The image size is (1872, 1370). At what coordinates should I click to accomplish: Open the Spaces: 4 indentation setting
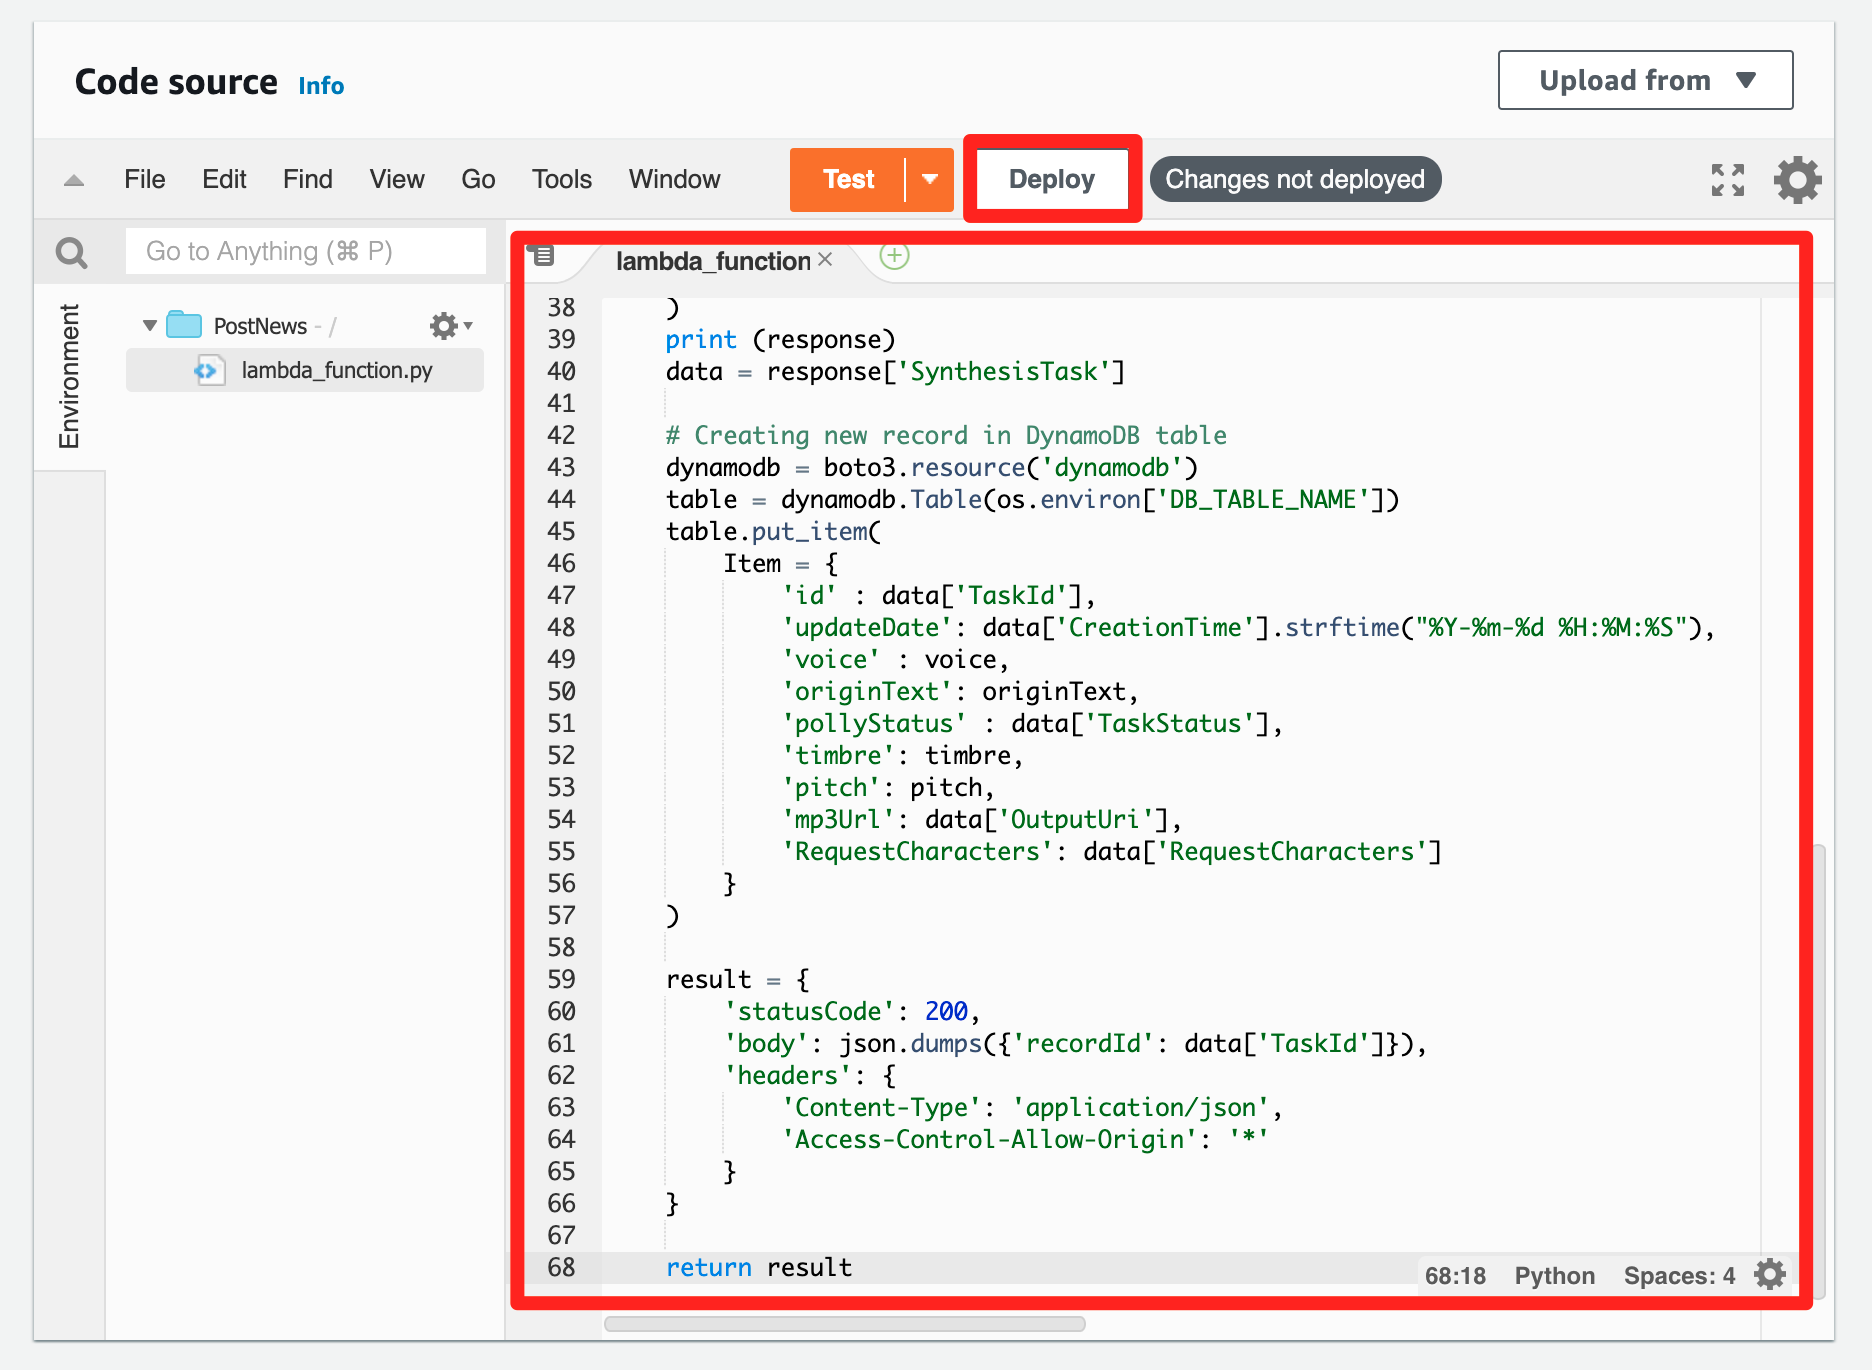1679,1275
